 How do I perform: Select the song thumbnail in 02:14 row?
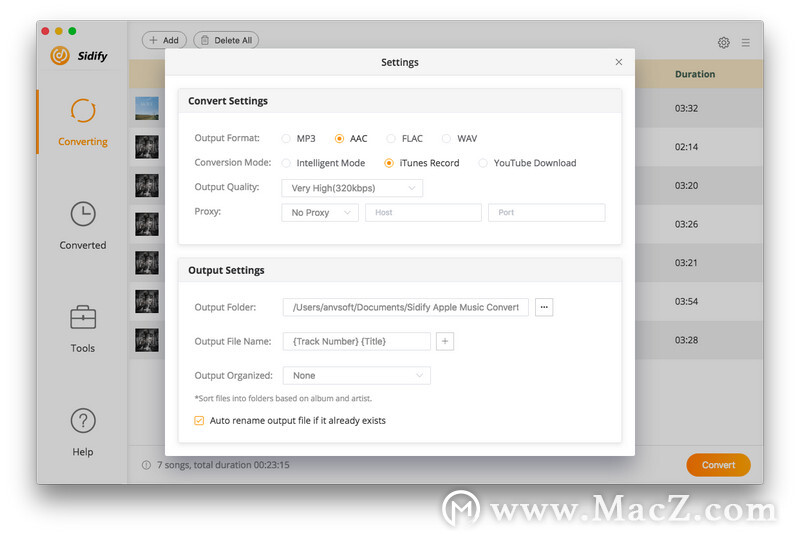click(x=147, y=147)
